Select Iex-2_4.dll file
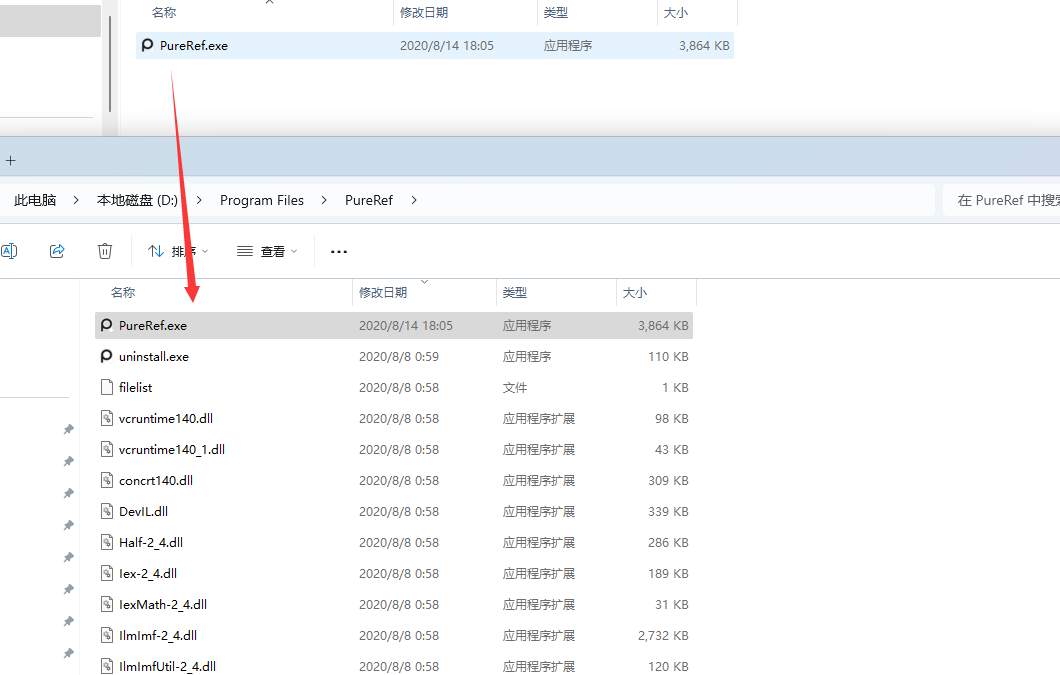The width and height of the screenshot is (1060, 675). click(x=394, y=574)
